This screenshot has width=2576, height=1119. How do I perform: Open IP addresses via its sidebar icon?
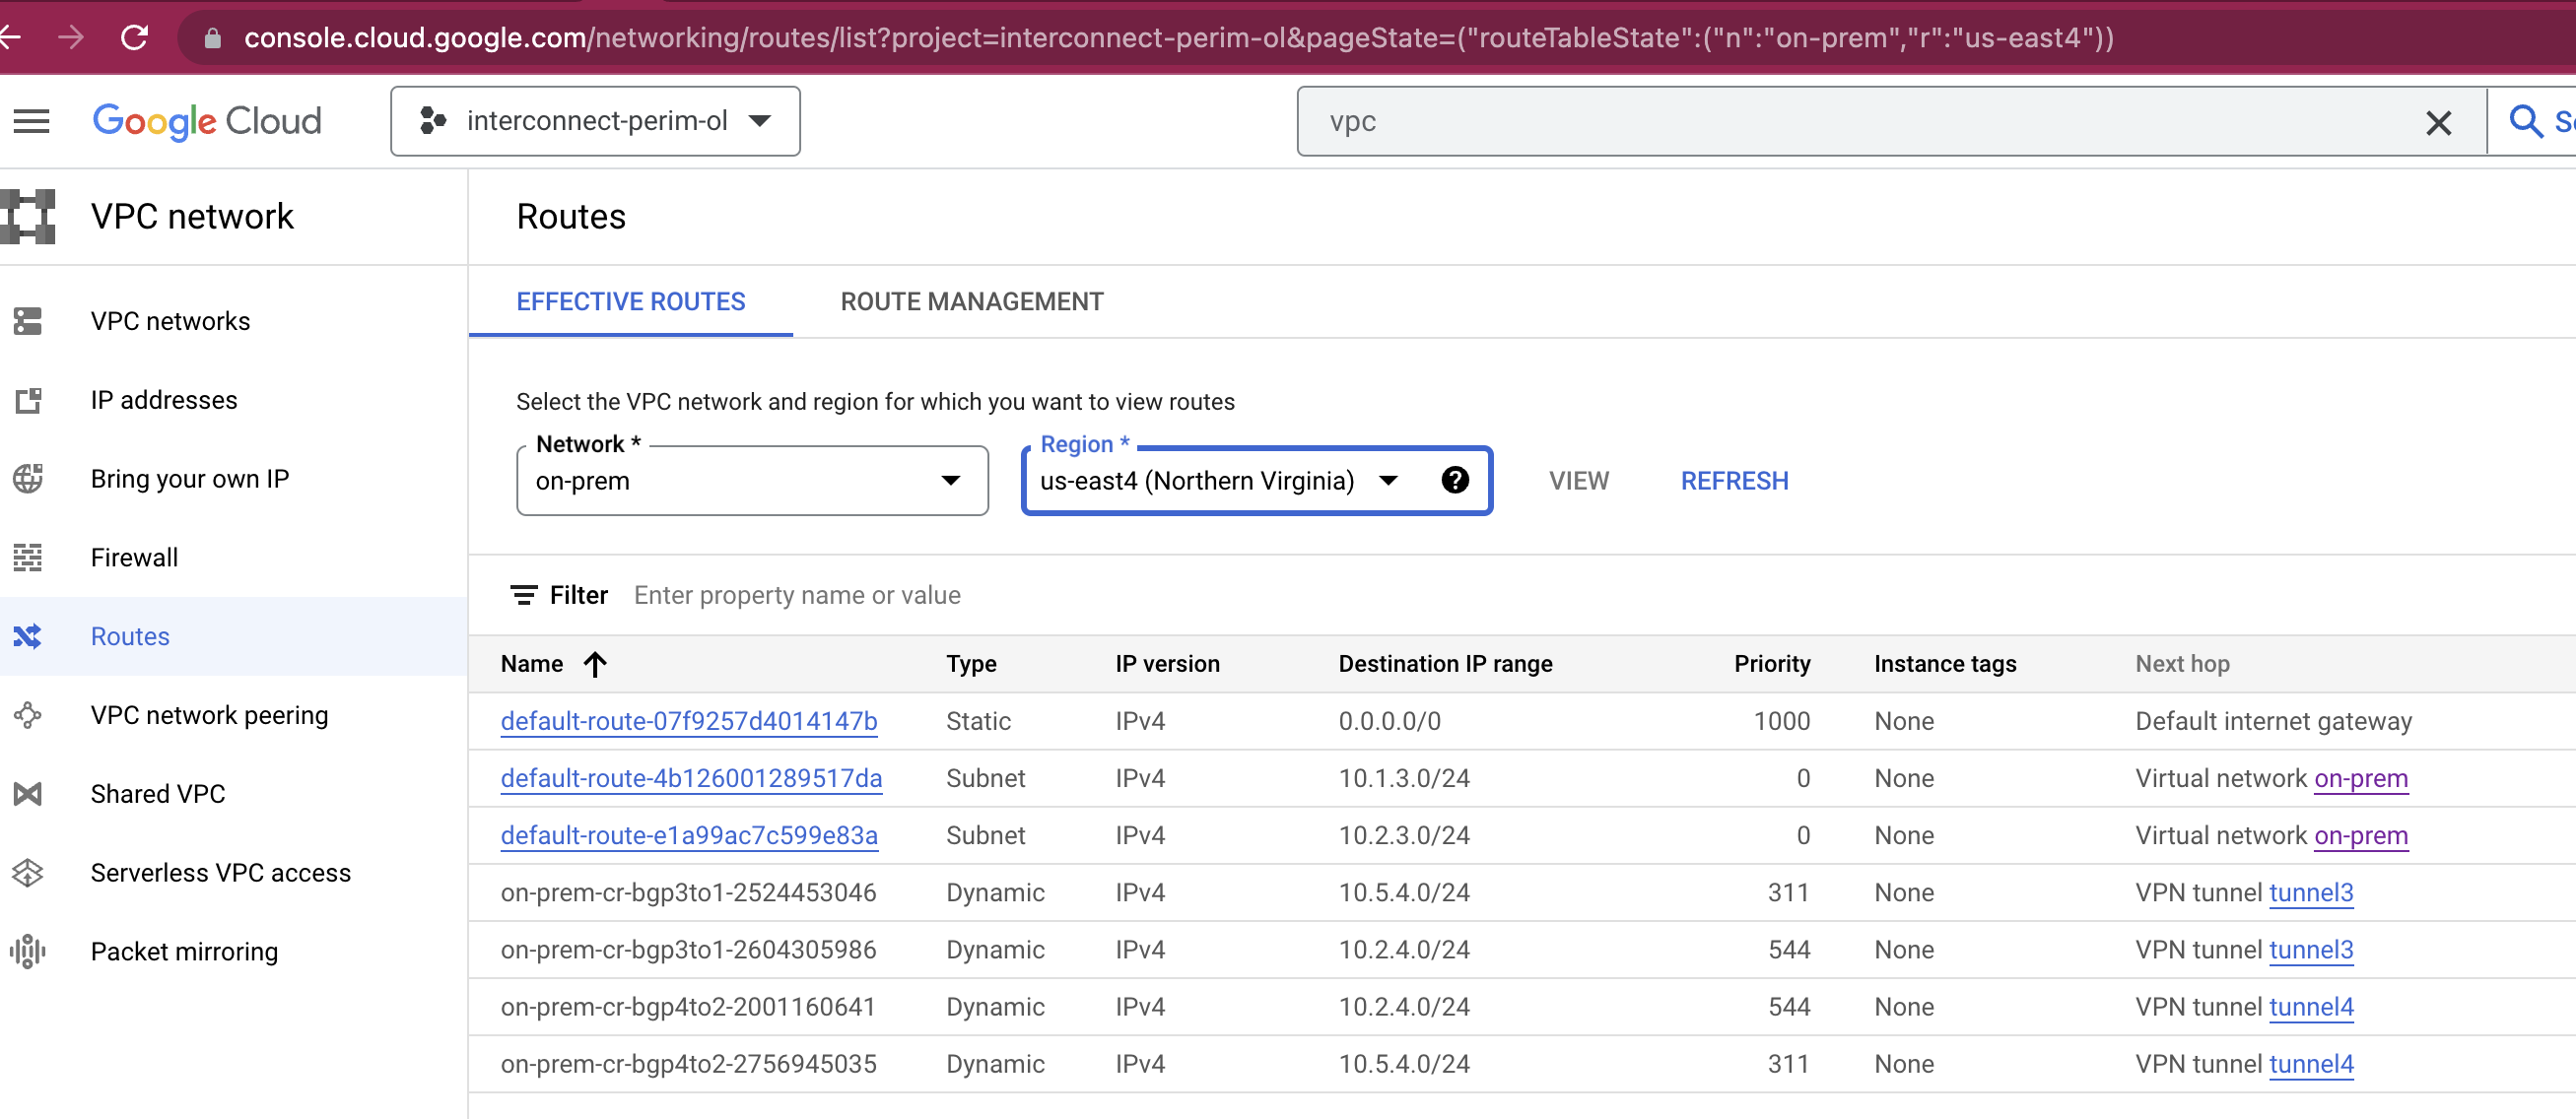(29, 399)
